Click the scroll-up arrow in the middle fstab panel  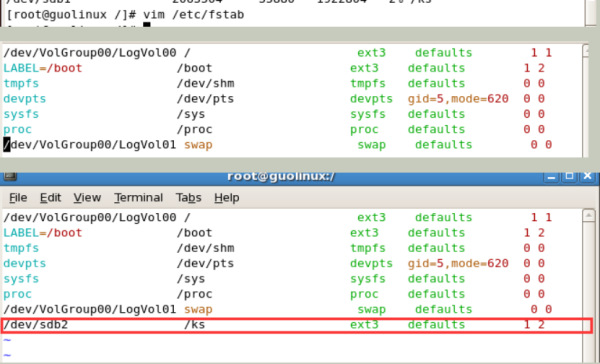point(586,51)
